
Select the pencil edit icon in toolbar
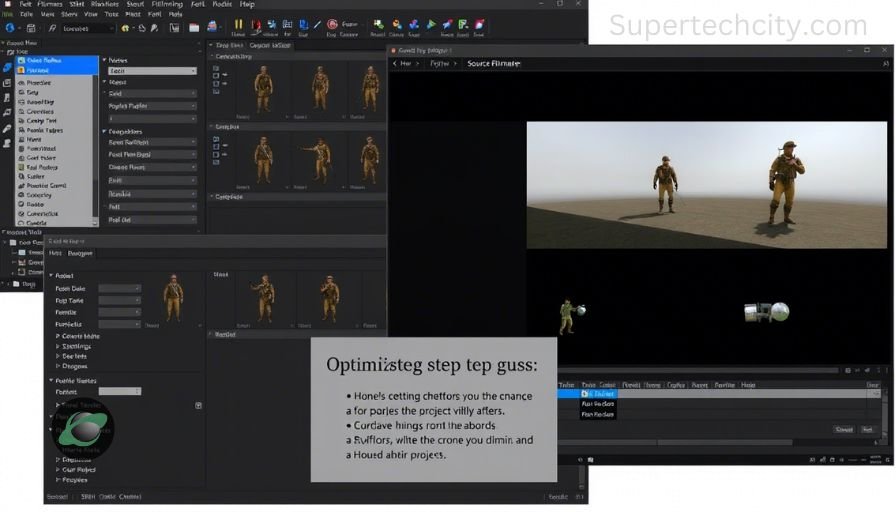318,24
